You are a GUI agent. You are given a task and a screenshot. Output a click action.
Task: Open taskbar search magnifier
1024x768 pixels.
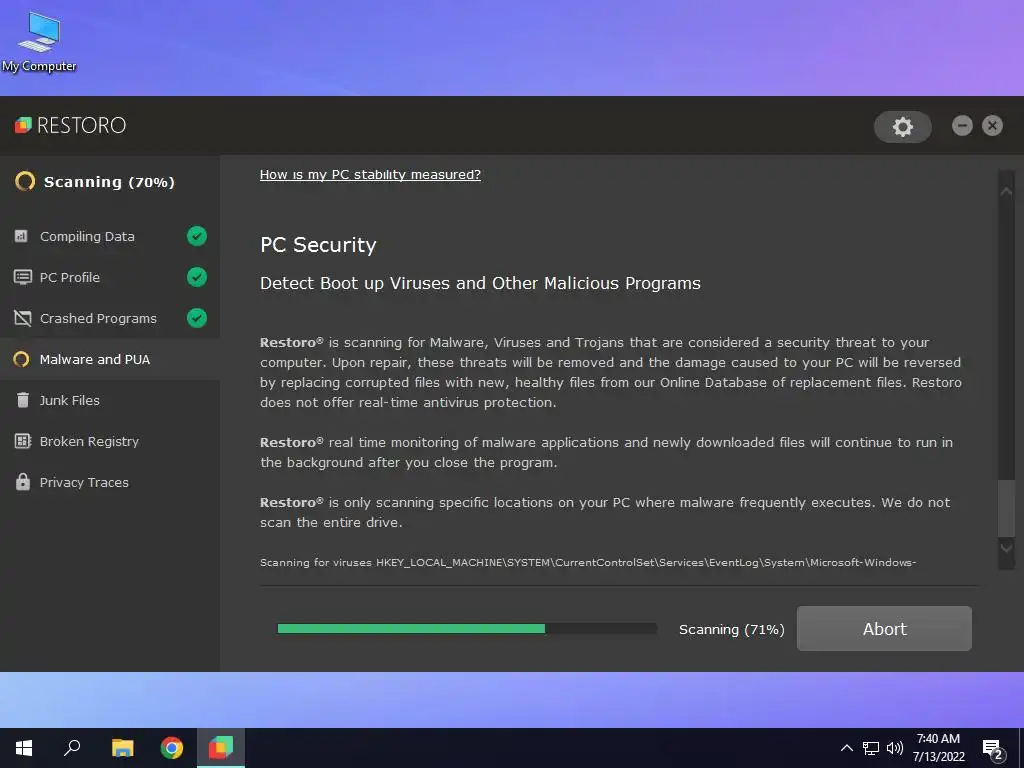[72, 747]
